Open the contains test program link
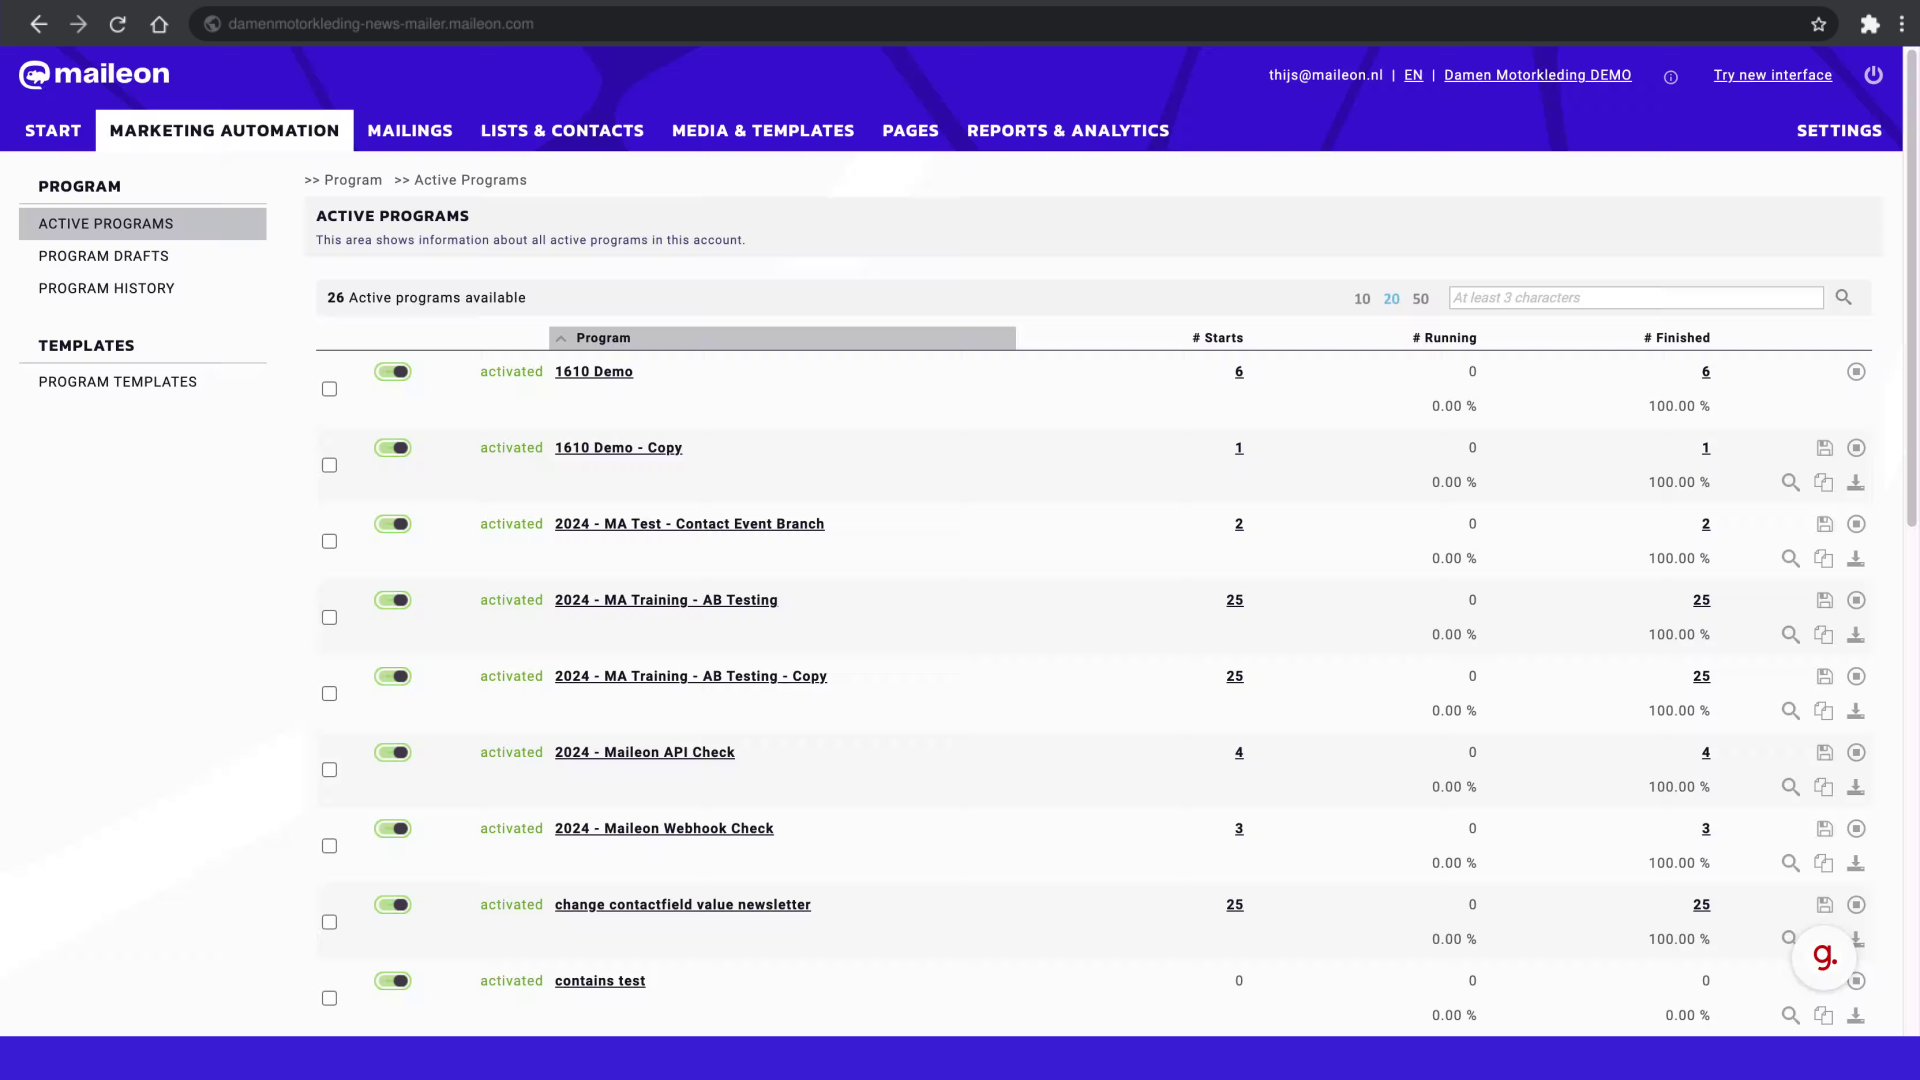Viewport: 1920px width, 1080px height. tap(600, 981)
